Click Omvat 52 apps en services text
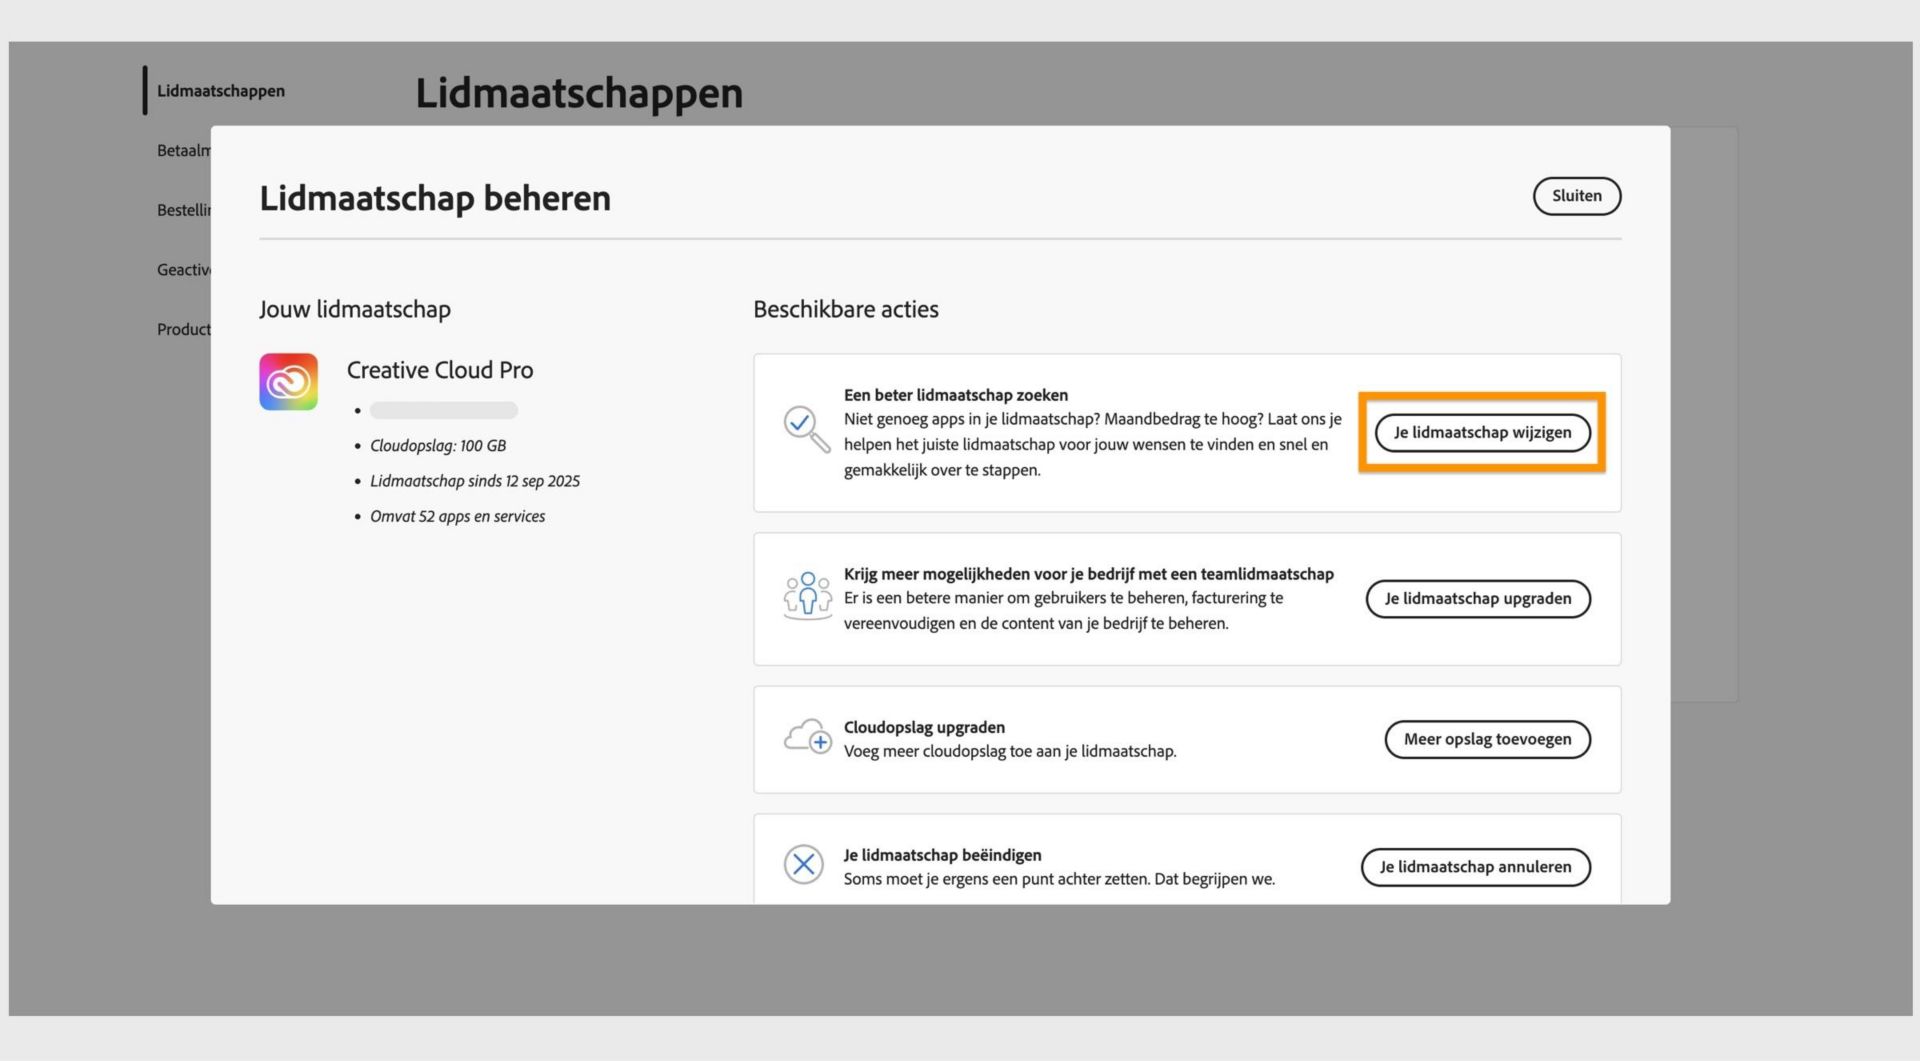This screenshot has width=1920, height=1061. (458, 517)
